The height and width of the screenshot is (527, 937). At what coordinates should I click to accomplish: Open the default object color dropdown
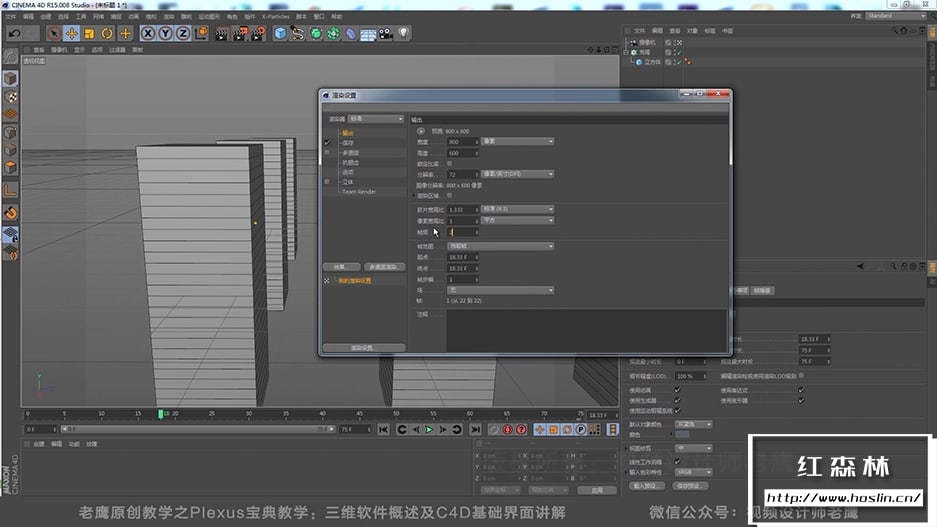click(x=694, y=424)
